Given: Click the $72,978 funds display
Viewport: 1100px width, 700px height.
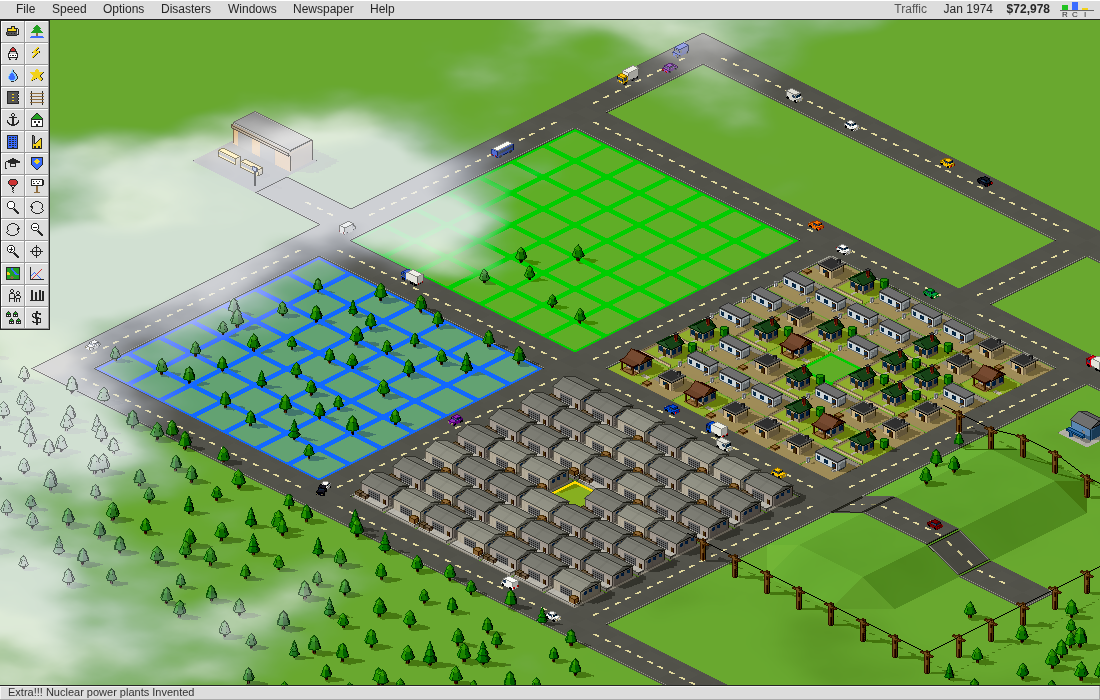Looking at the screenshot, I should click(1028, 9).
